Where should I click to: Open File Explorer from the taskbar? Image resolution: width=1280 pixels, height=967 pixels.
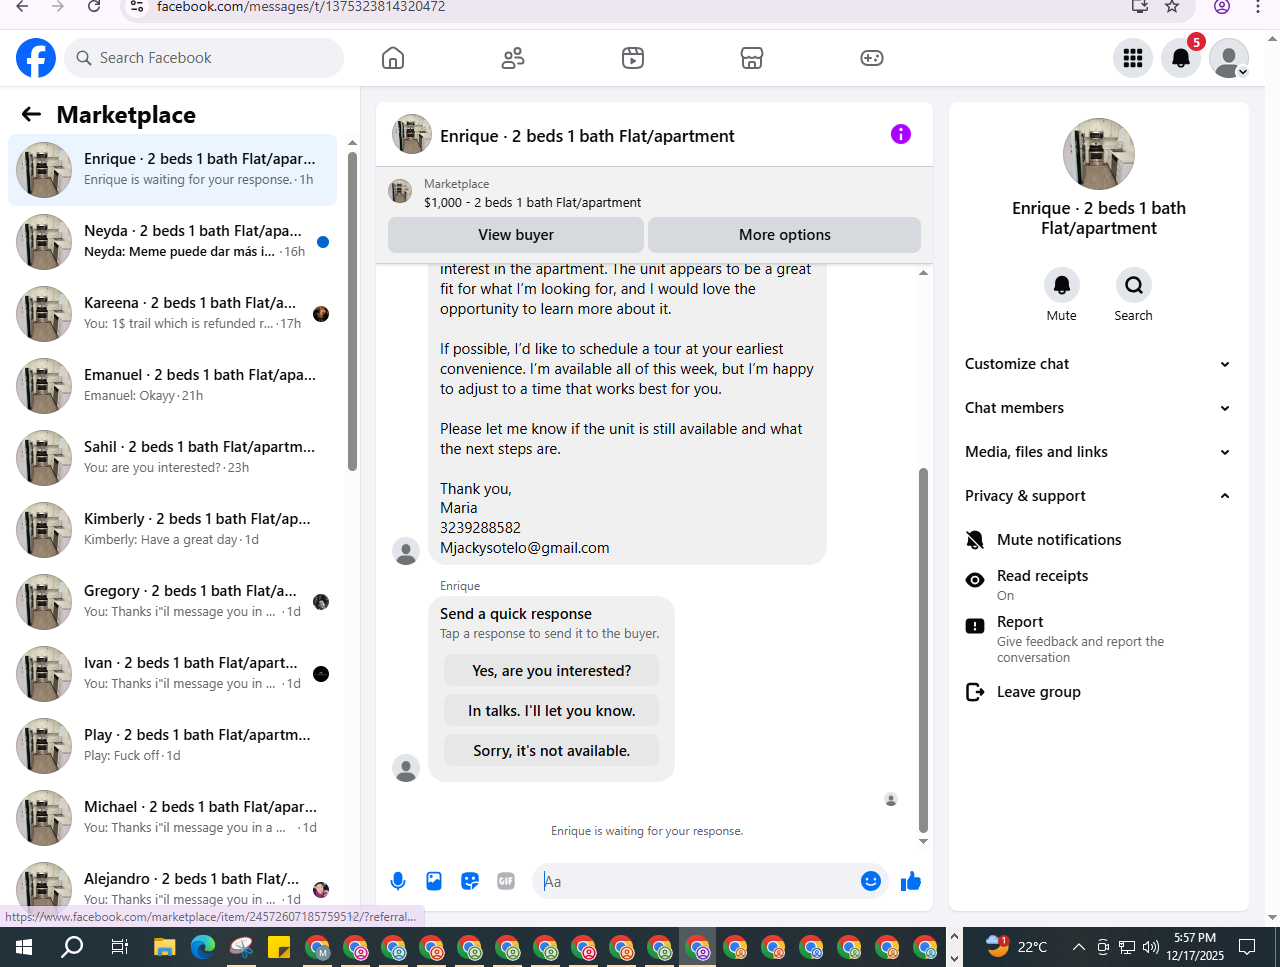[x=164, y=946]
